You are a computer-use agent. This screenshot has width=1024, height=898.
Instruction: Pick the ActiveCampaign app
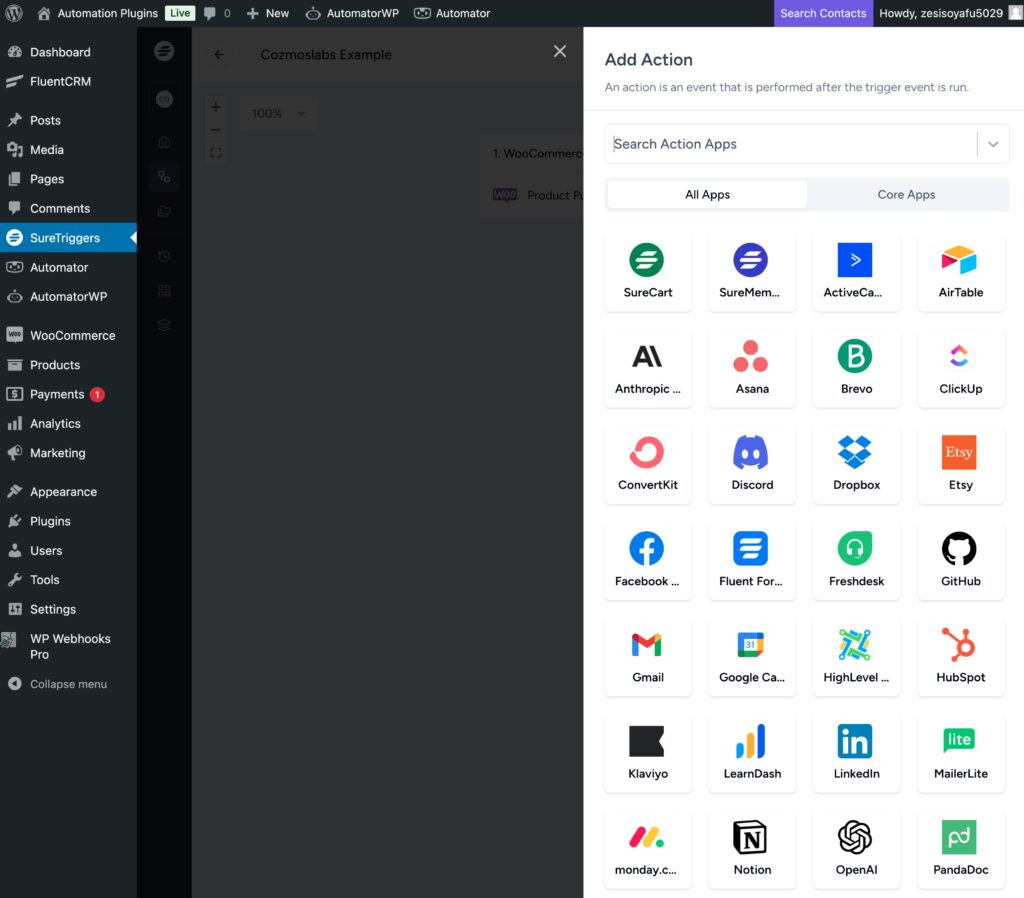point(856,272)
